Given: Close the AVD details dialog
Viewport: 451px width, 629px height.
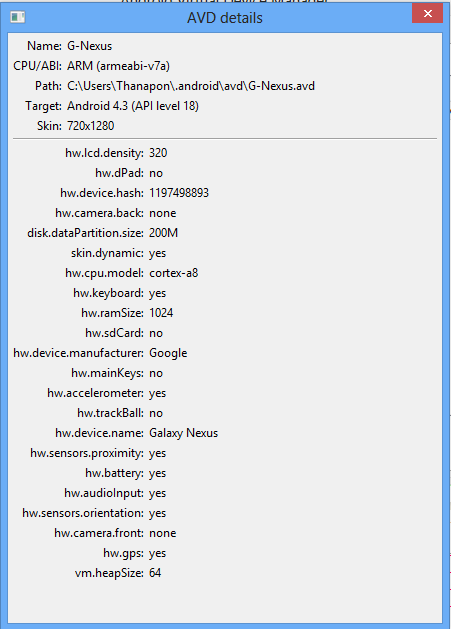Looking at the screenshot, I should pyautogui.click(x=427, y=14).
